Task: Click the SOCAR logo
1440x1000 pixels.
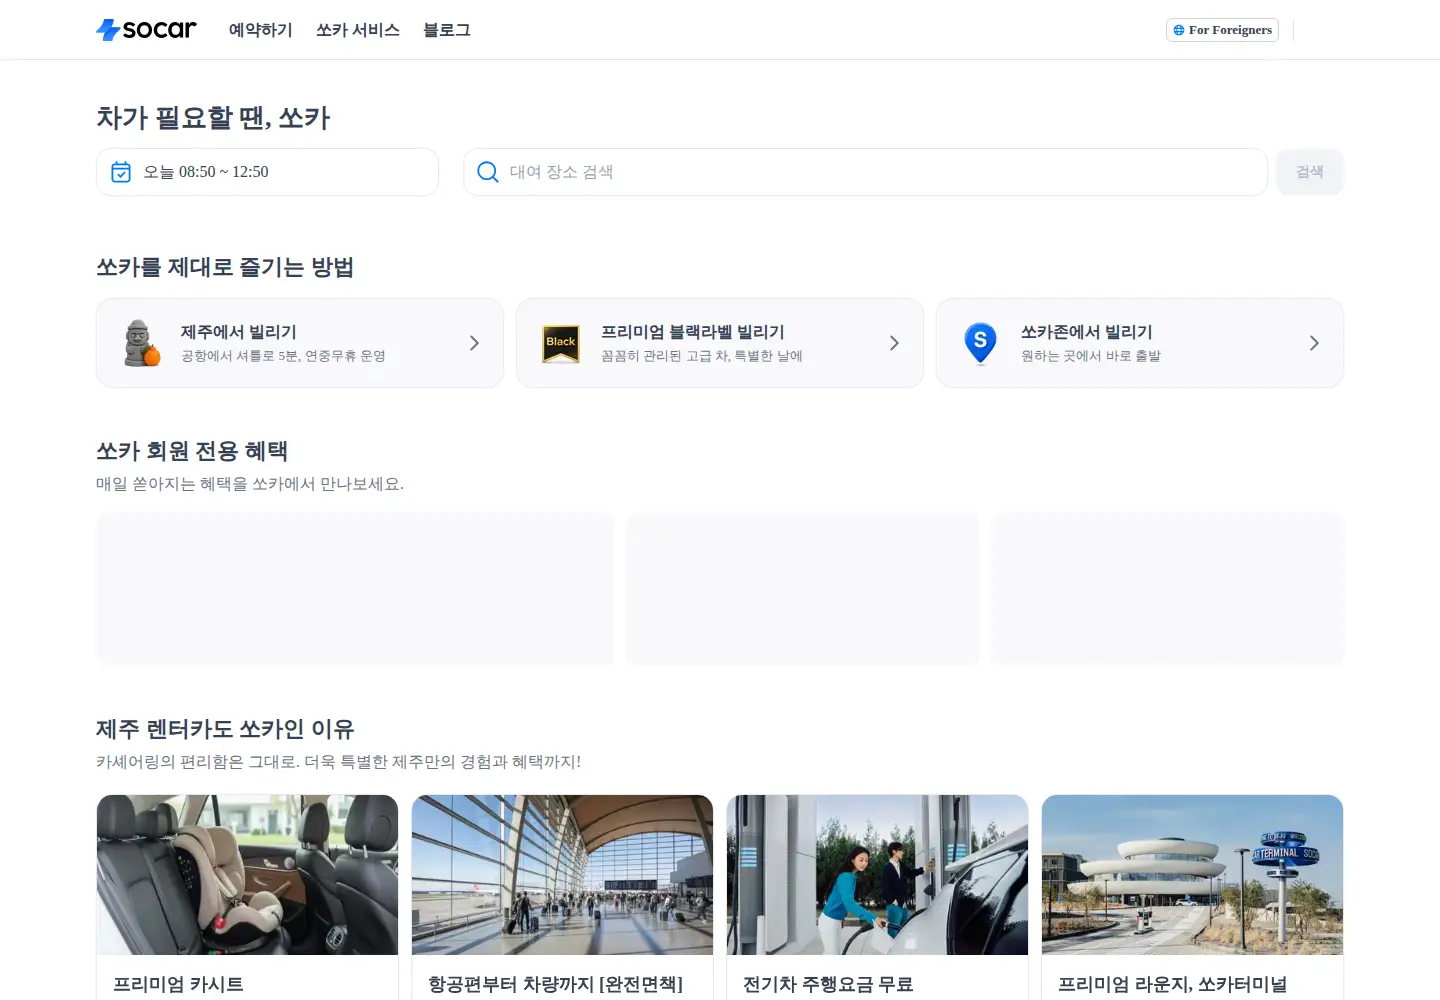Action: 146,30
